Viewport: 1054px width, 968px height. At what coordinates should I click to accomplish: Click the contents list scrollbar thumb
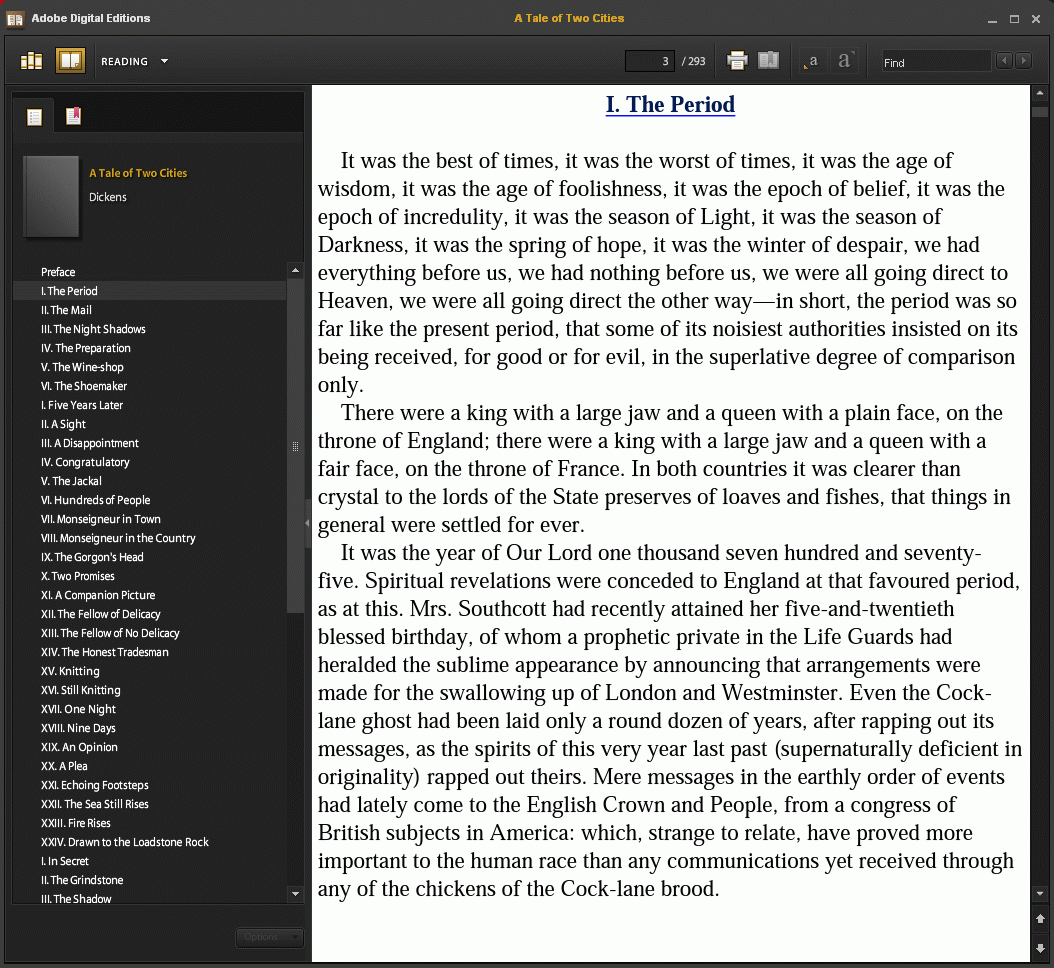tap(295, 446)
